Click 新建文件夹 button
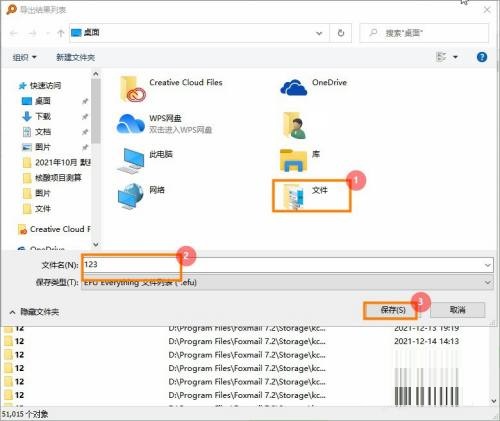 point(75,57)
